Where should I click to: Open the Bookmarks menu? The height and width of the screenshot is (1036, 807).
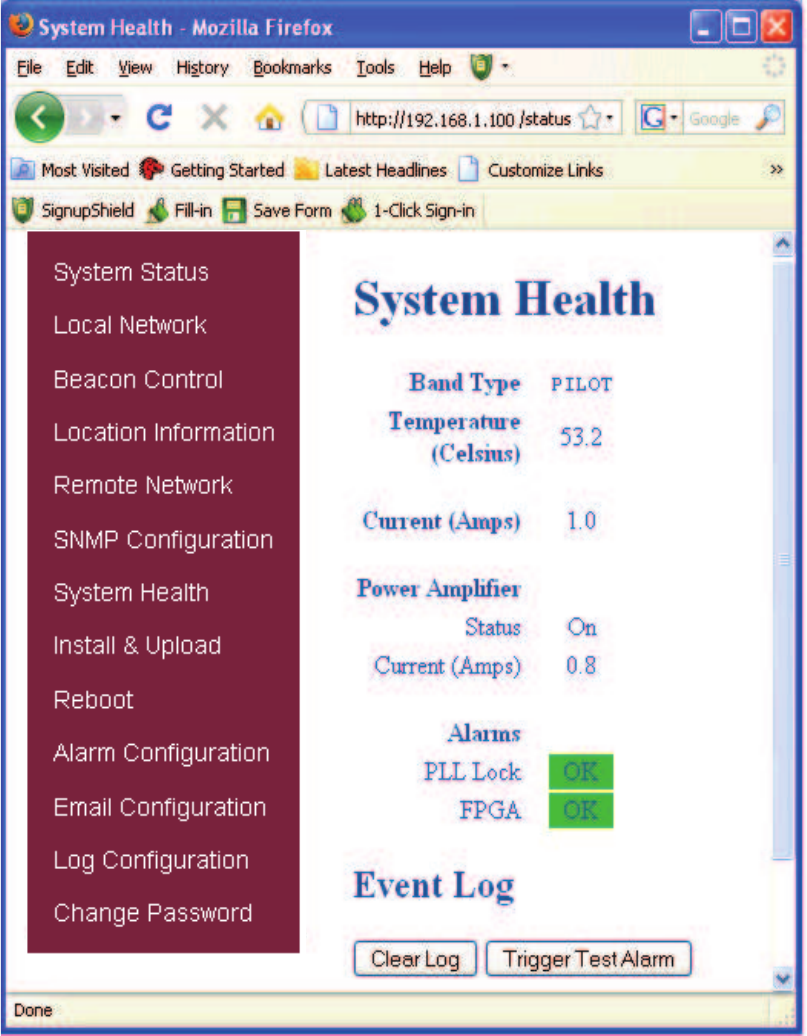pos(292,67)
